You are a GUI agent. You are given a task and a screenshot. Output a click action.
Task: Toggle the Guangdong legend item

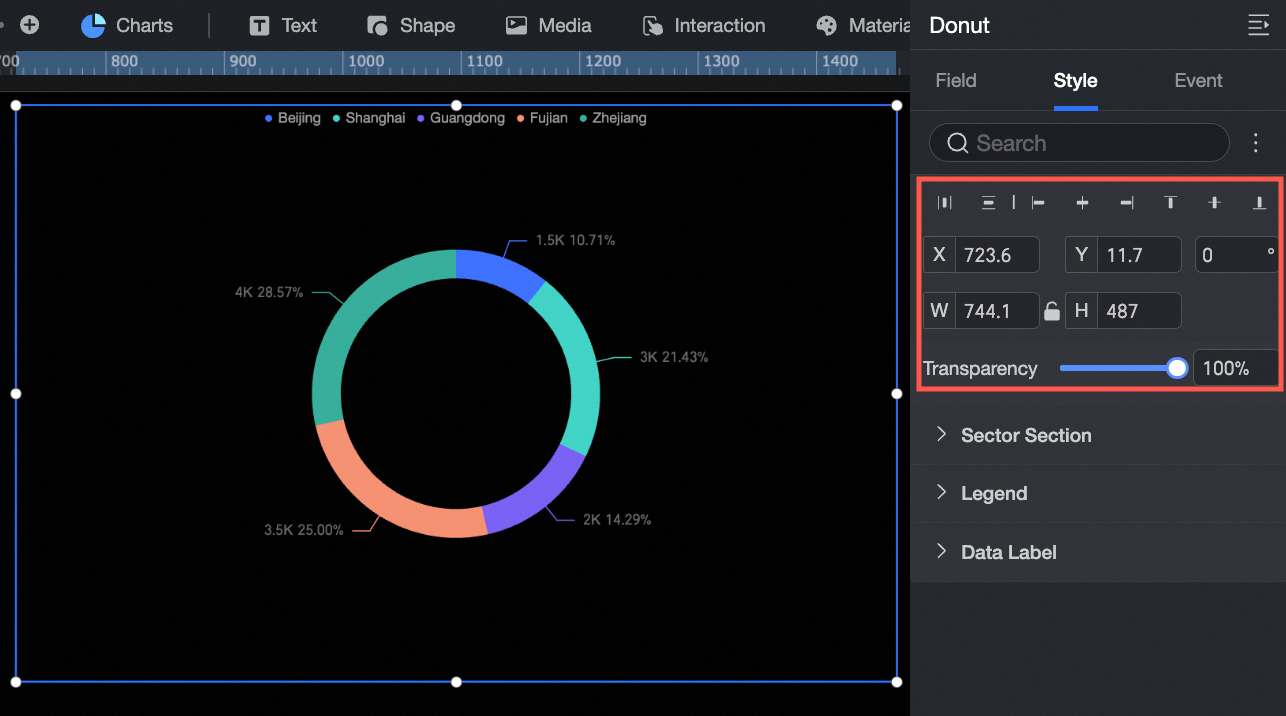point(461,118)
